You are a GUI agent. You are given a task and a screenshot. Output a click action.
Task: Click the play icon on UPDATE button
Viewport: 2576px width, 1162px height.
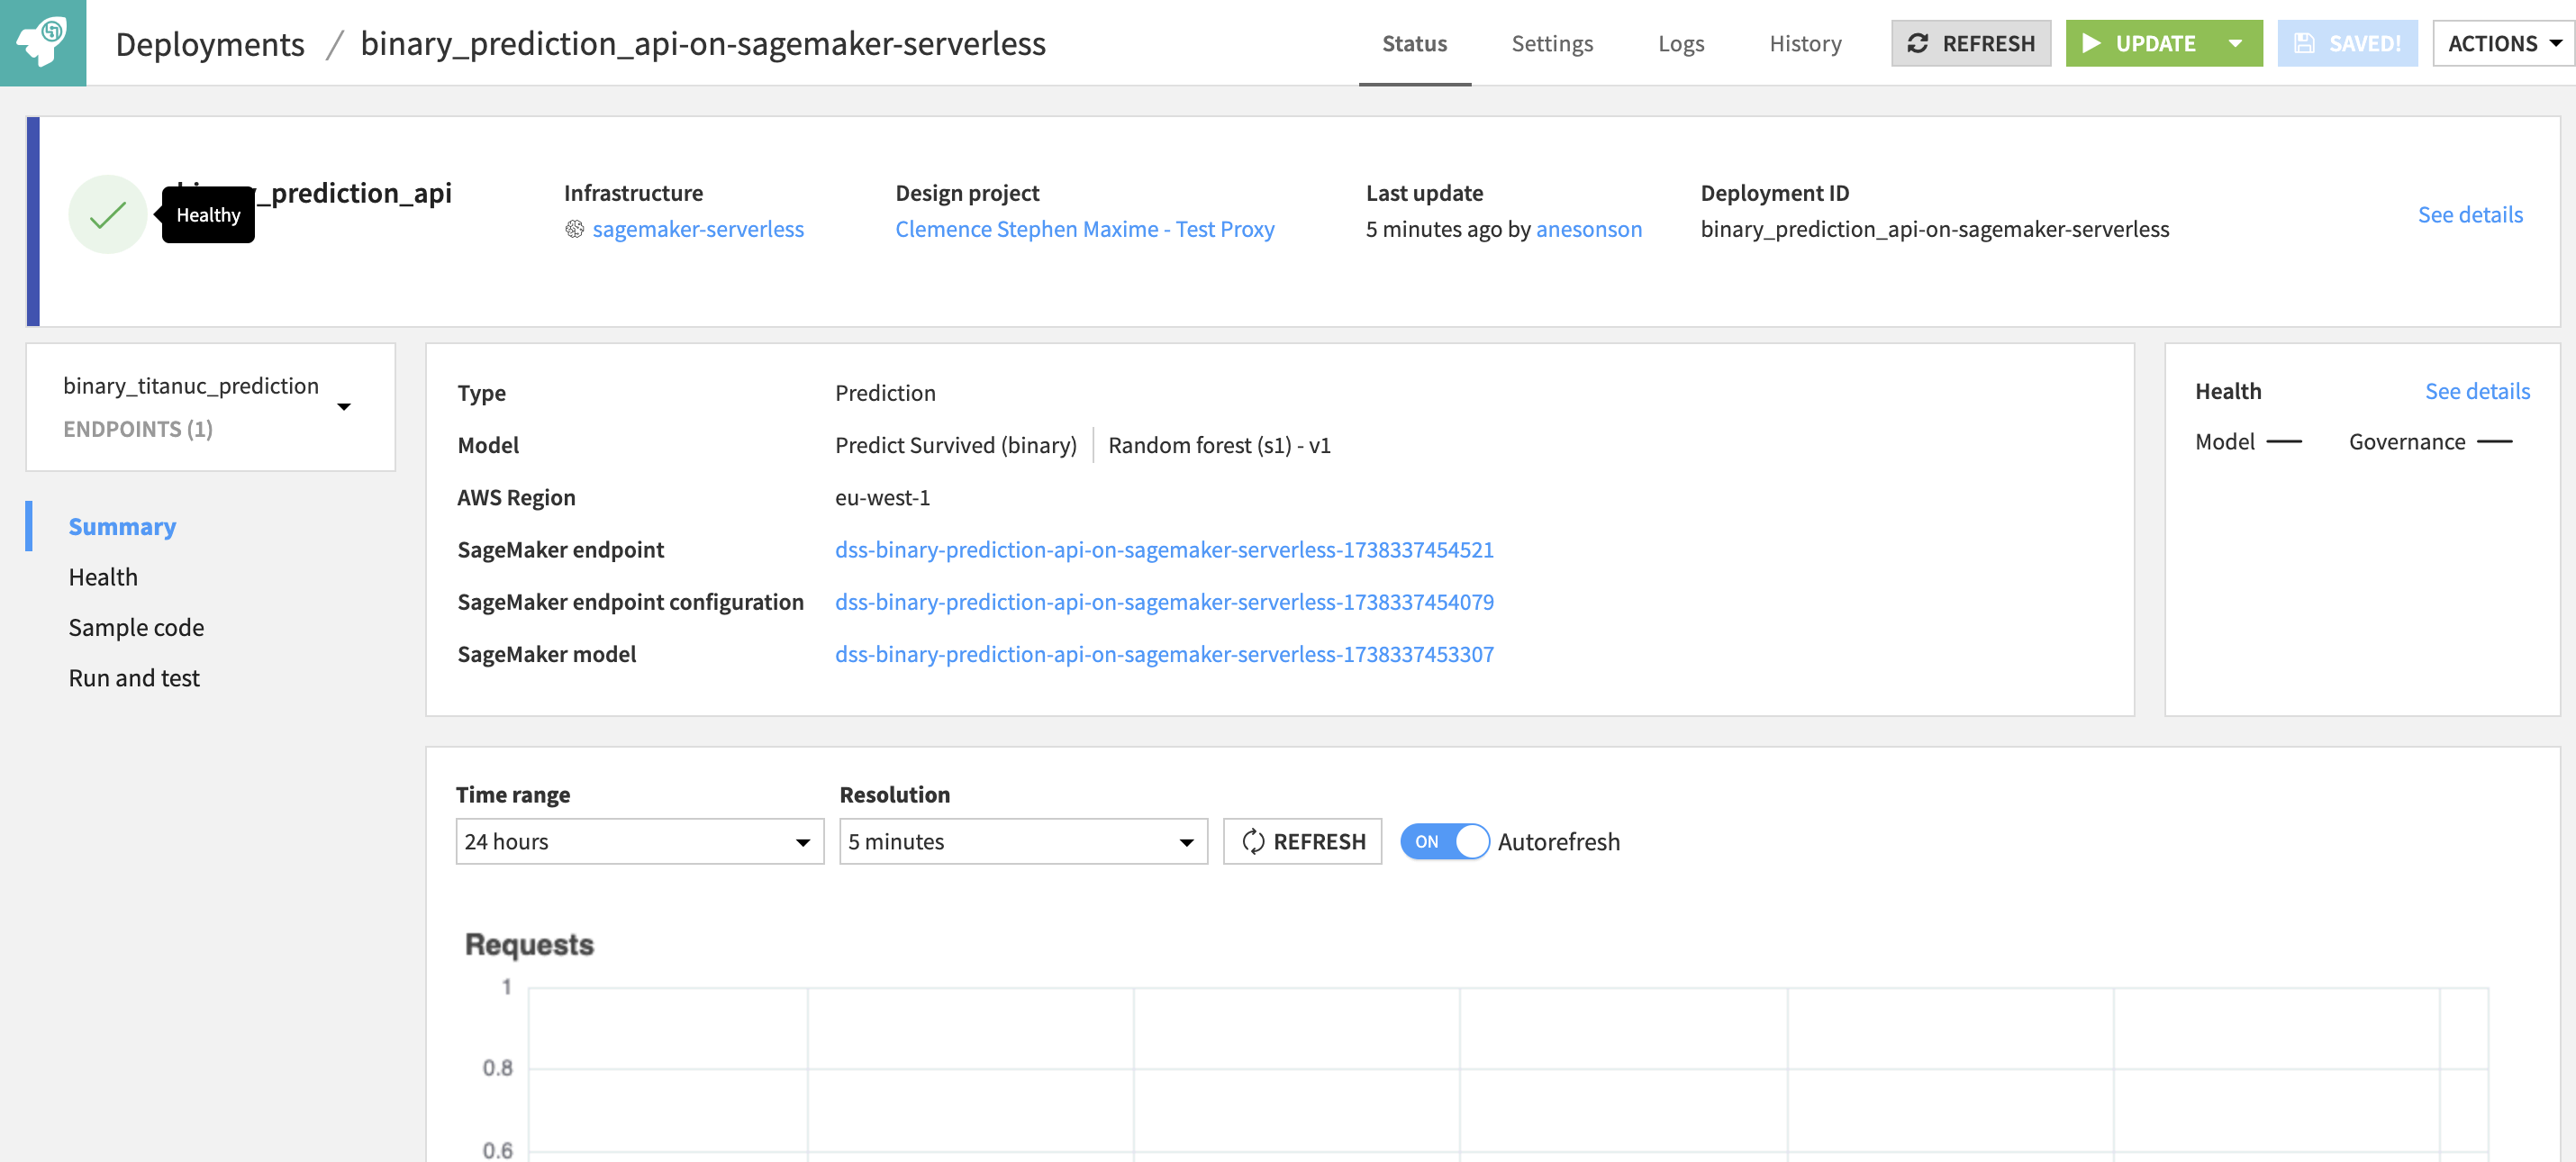(x=2091, y=43)
